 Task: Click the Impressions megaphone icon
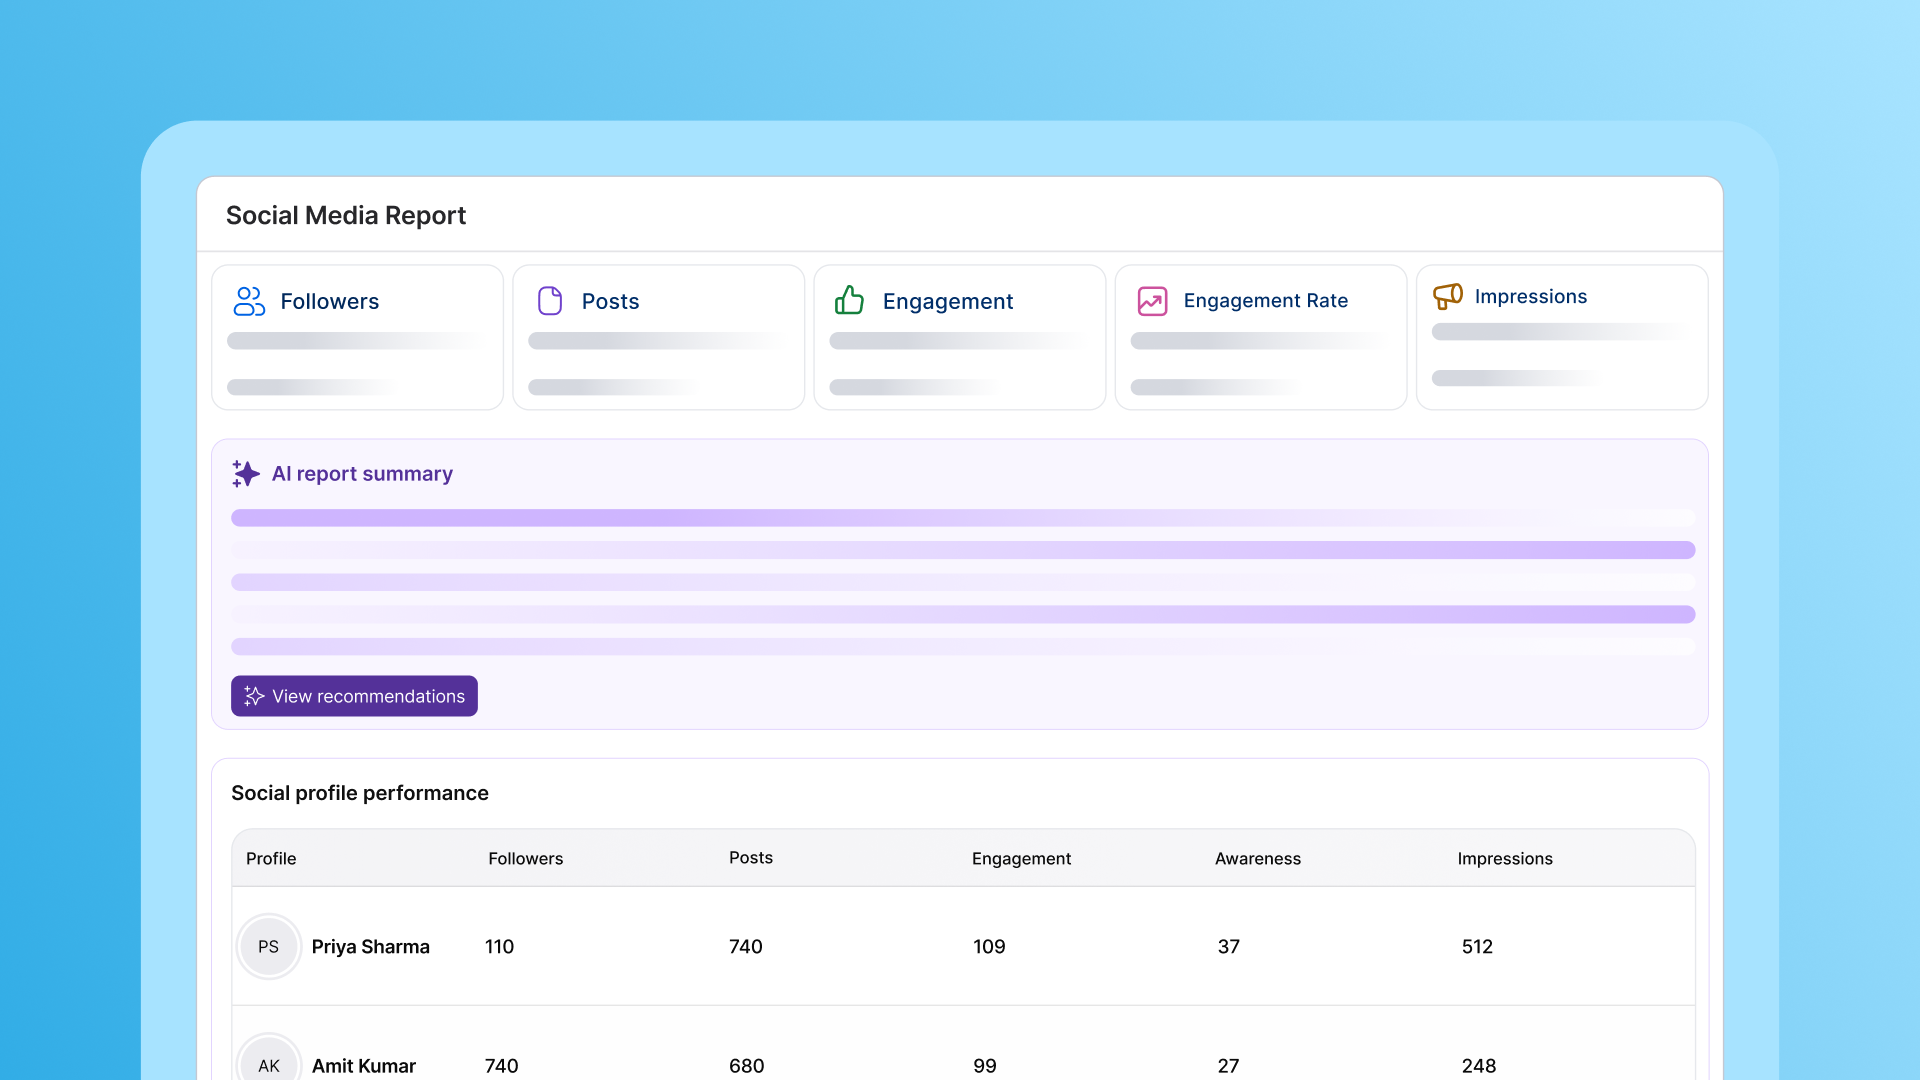[x=1447, y=296]
